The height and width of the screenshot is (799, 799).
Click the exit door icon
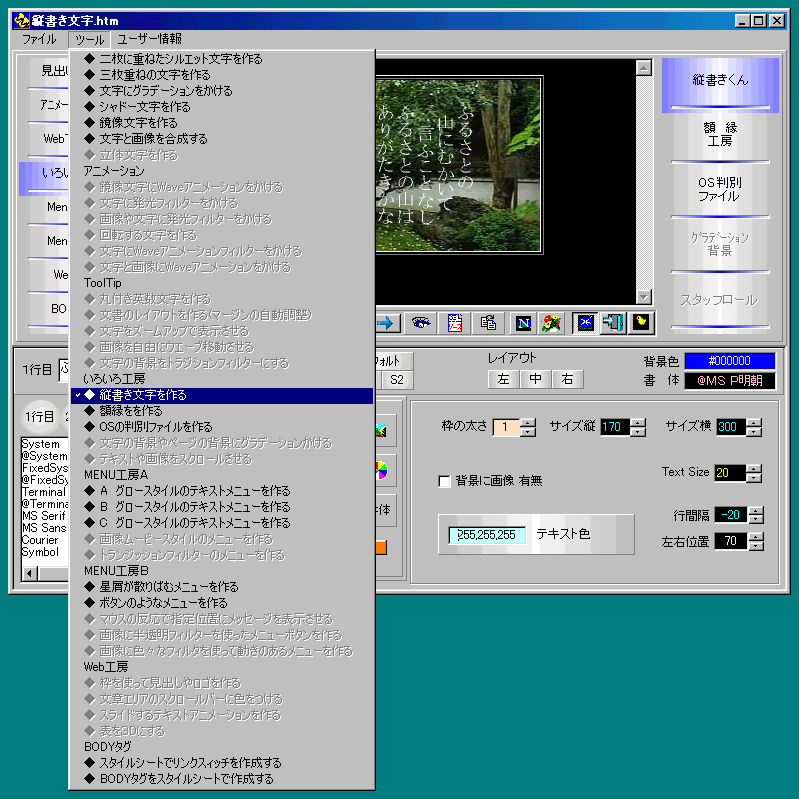(x=613, y=322)
